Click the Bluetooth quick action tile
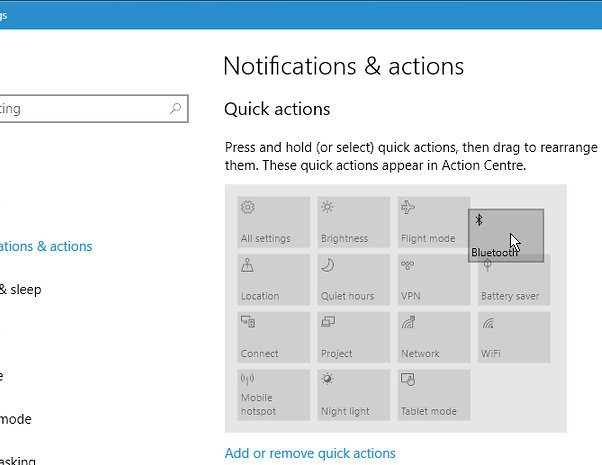Viewport: 602px width, 465px height. [x=506, y=235]
